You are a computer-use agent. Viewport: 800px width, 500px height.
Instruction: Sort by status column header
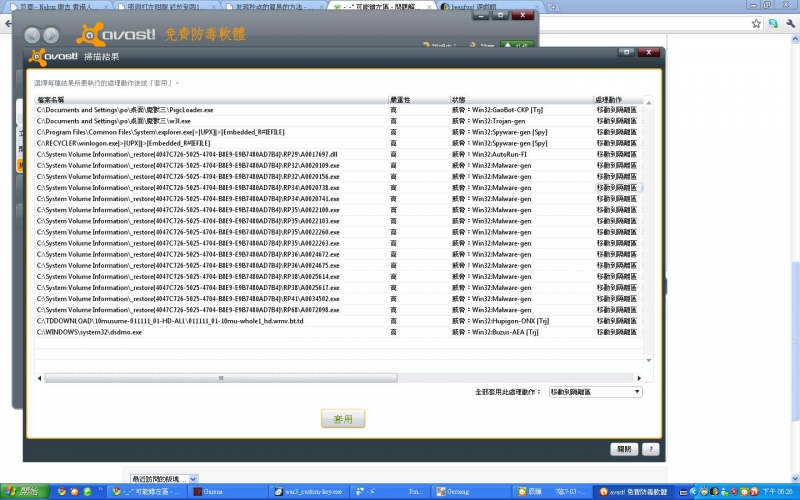tap(521, 99)
